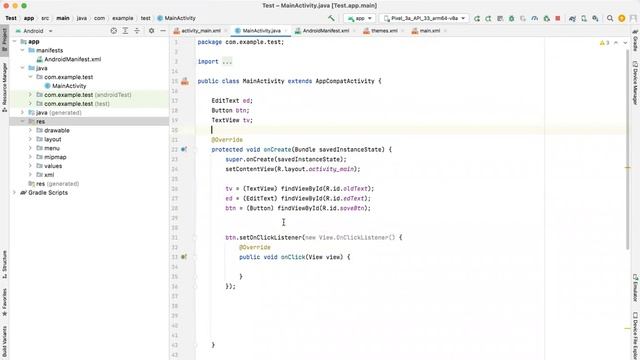The height and width of the screenshot is (360, 640).
Task: Open the Pixel_3a_API_33 device dropdown
Action: [424, 18]
